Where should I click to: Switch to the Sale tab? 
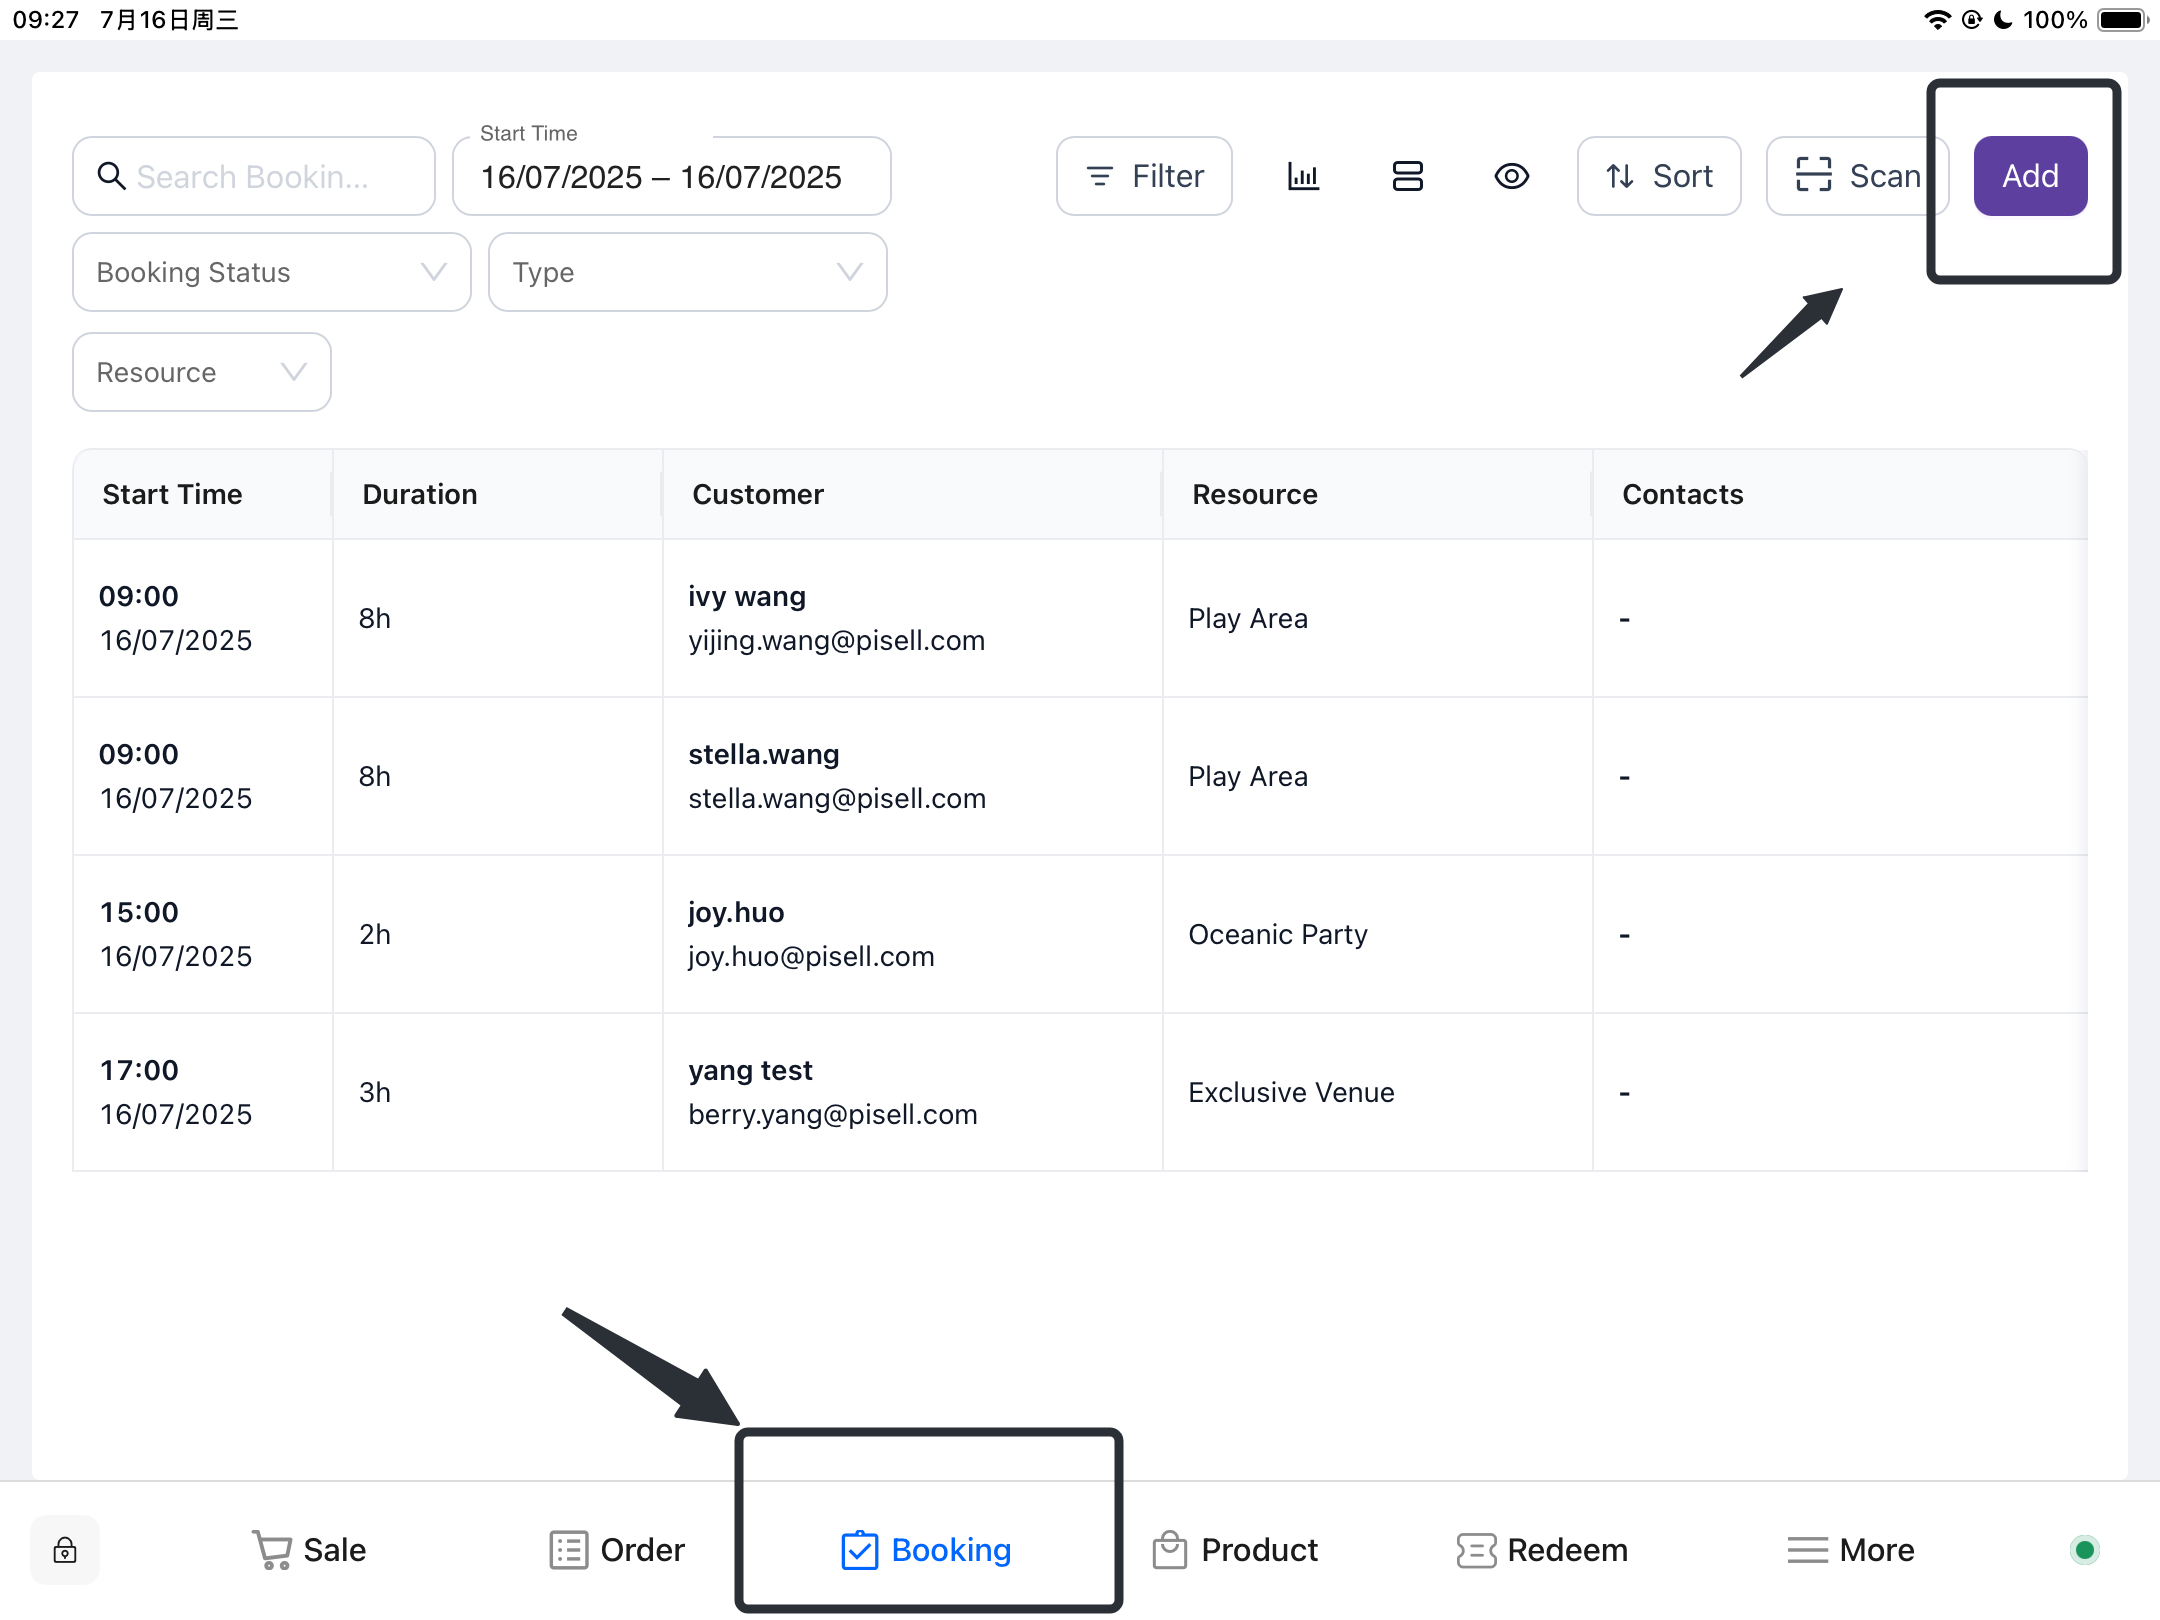point(309,1549)
